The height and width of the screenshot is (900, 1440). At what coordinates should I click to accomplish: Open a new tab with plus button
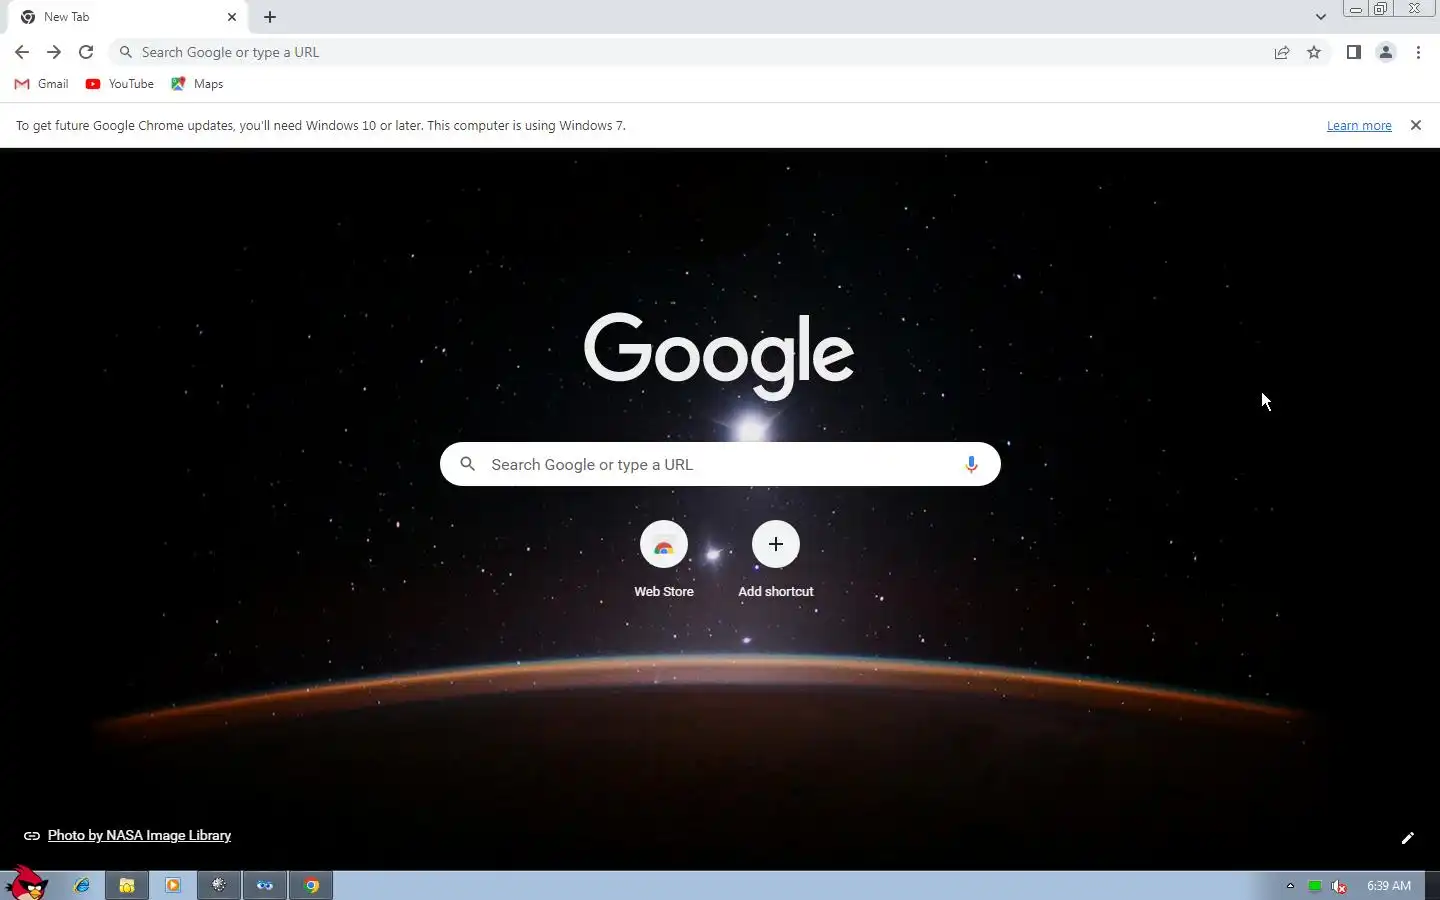pyautogui.click(x=270, y=17)
